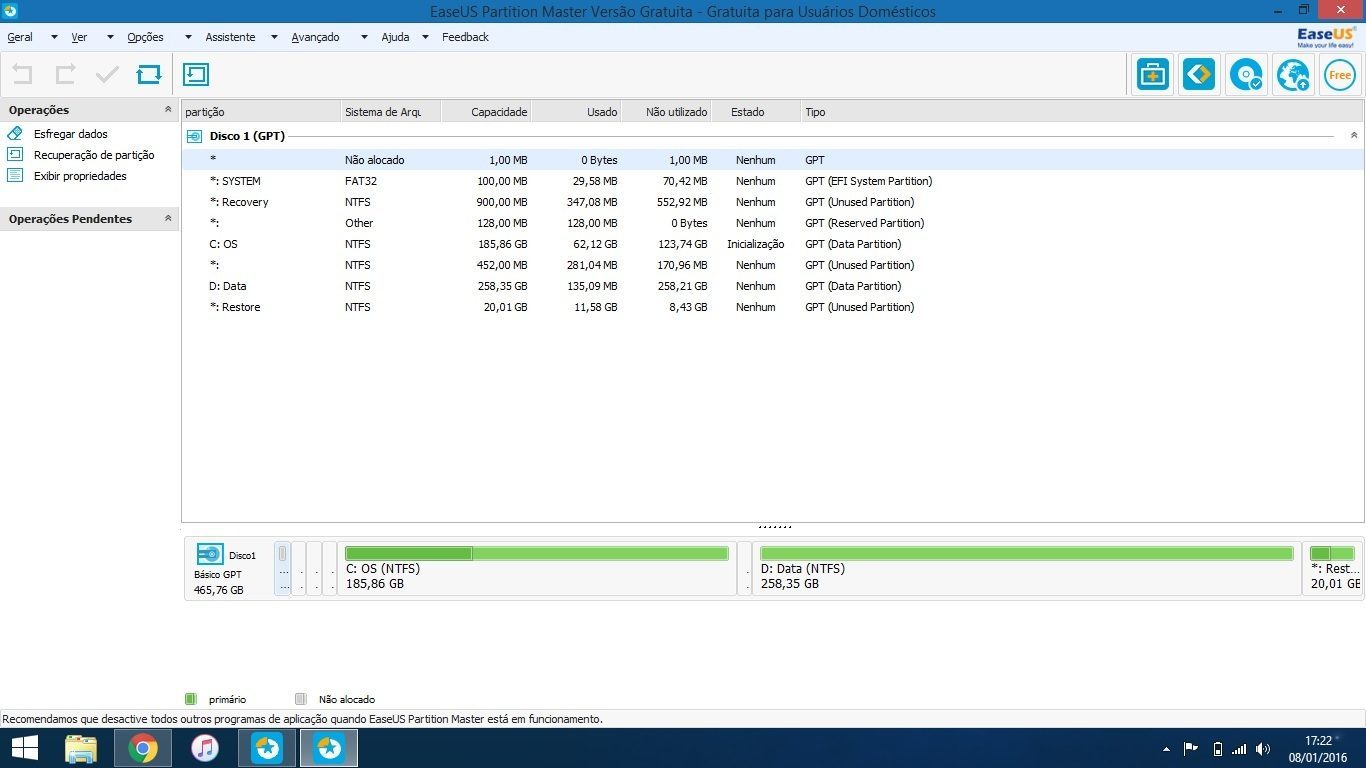Select the D: Data partition row
Viewport: 1366px width, 768px height.
(772, 286)
